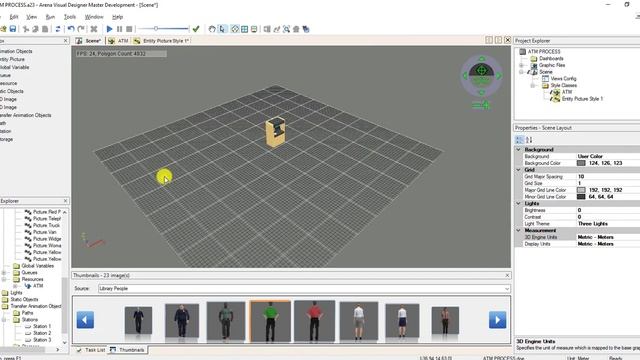Image resolution: width=640 pixels, height=360 pixels.
Task: Click the sync arrows icon in the toolbar
Action: click(58, 29)
